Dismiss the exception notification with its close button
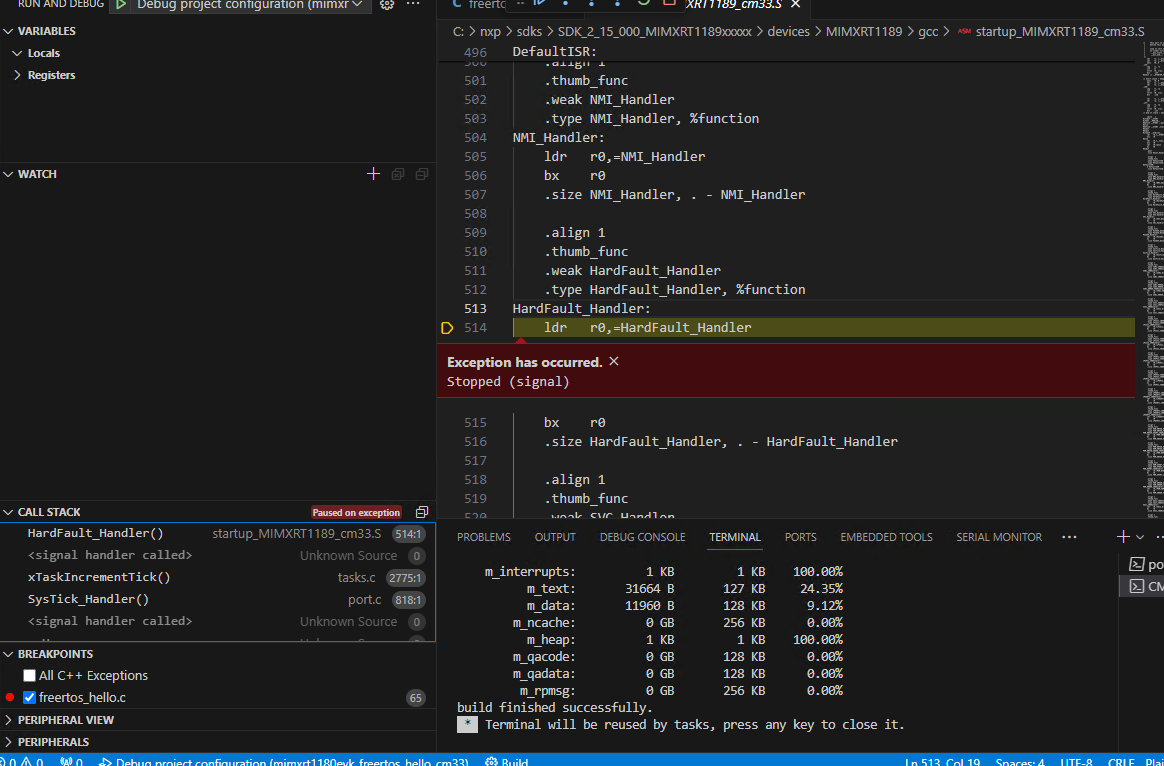 point(613,360)
